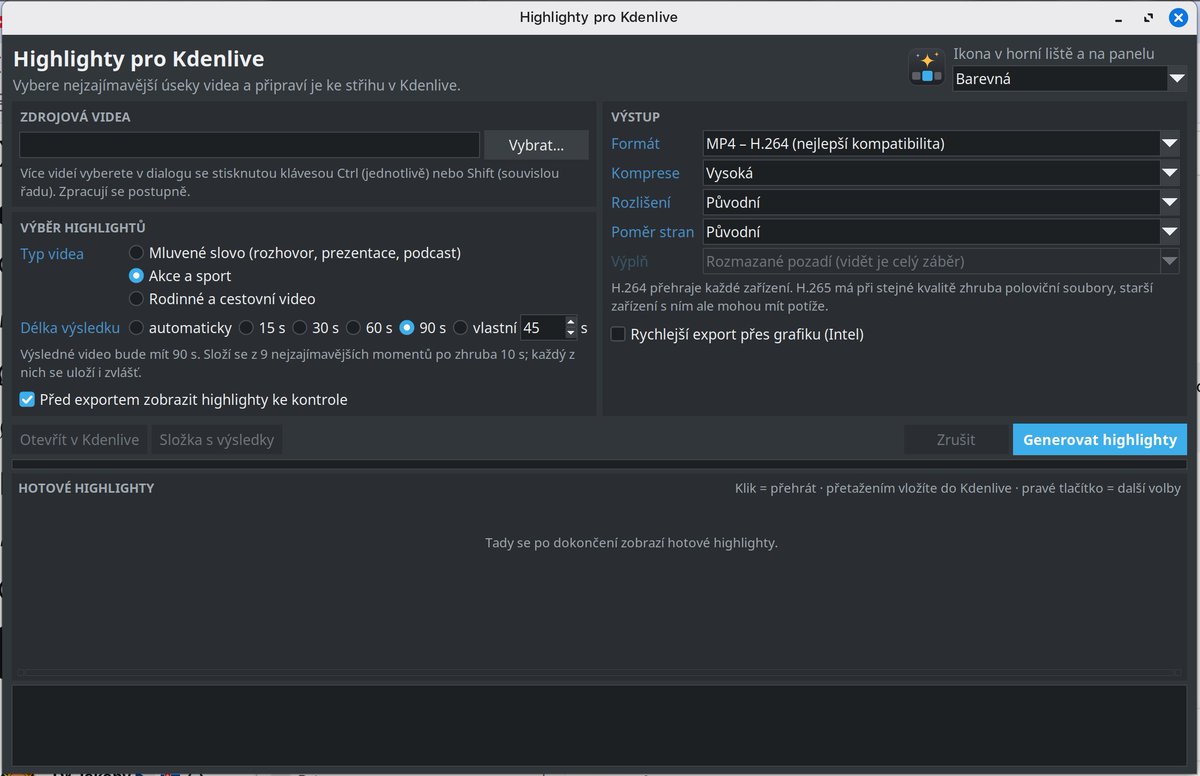This screenshot has height=776, width=1200.
Task: Click the progress bar below the buttons
Action: pos(599,464)
